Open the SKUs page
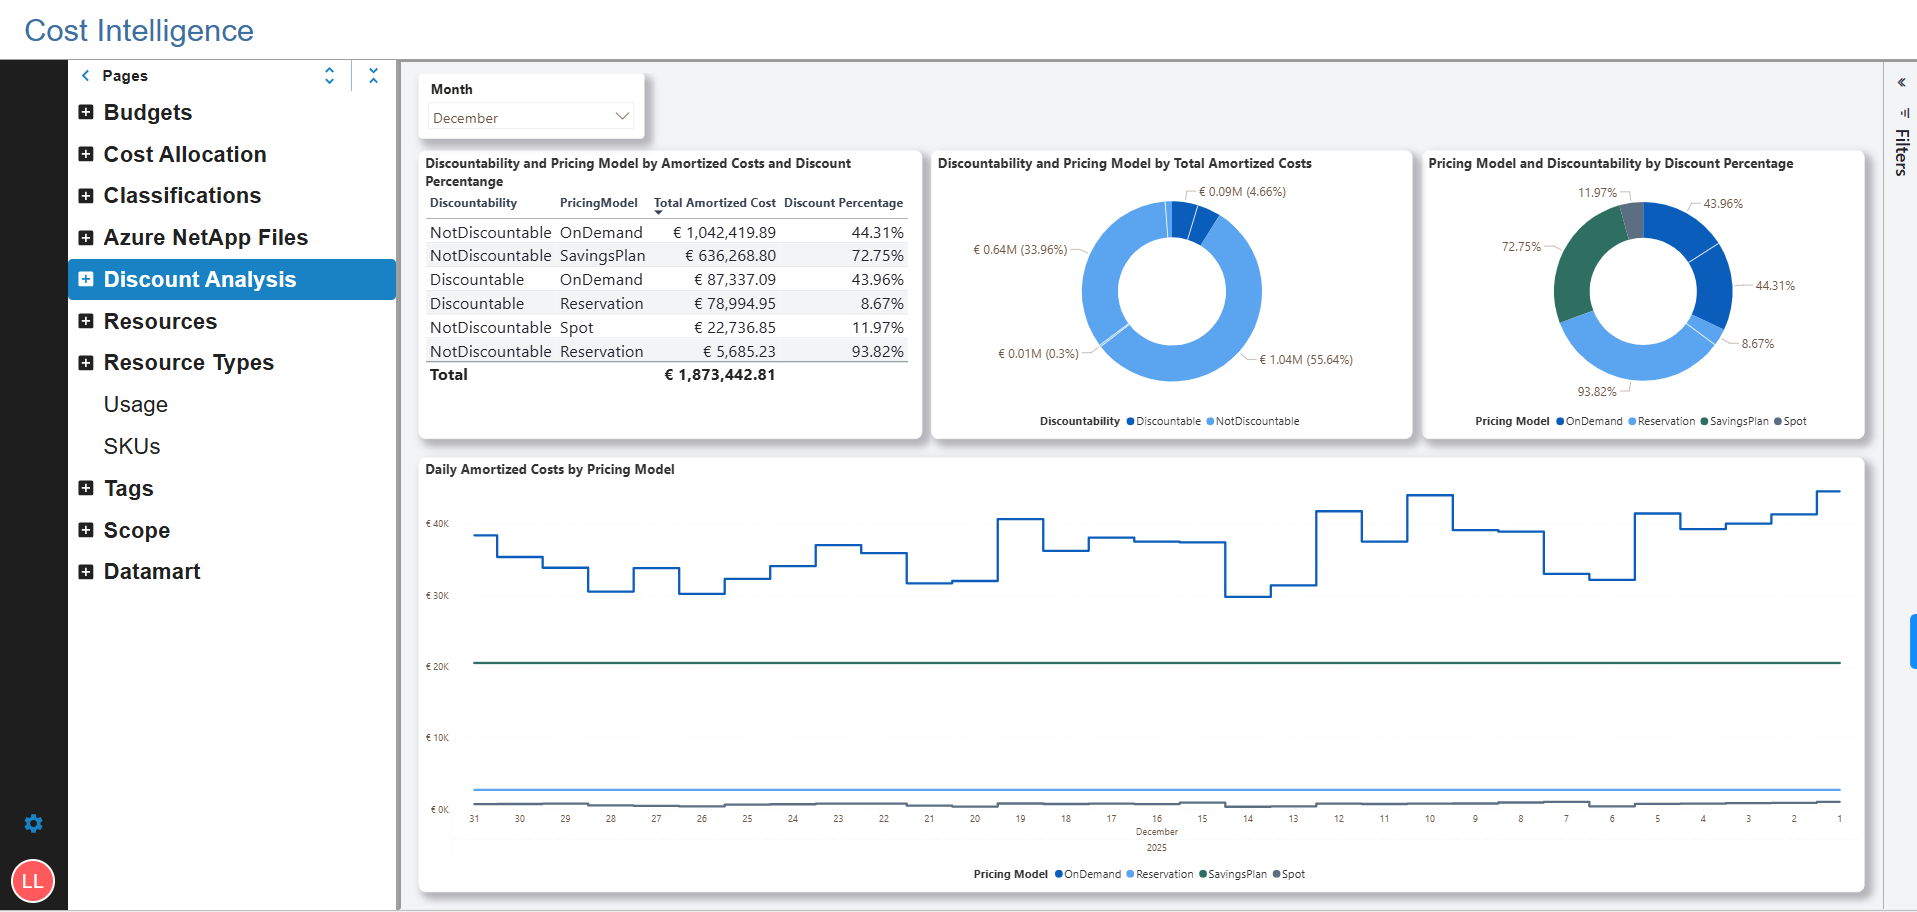This screenshot has height=912, width=1917. click(132, 447)
